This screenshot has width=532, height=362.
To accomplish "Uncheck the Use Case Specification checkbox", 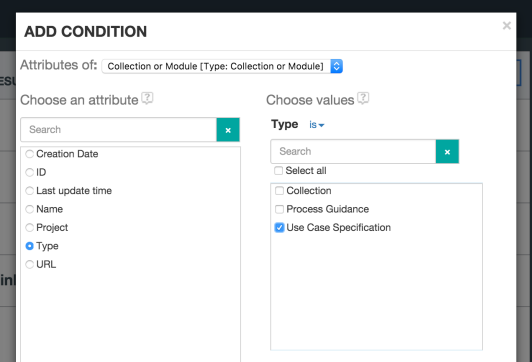I will [x=279, y=227].
